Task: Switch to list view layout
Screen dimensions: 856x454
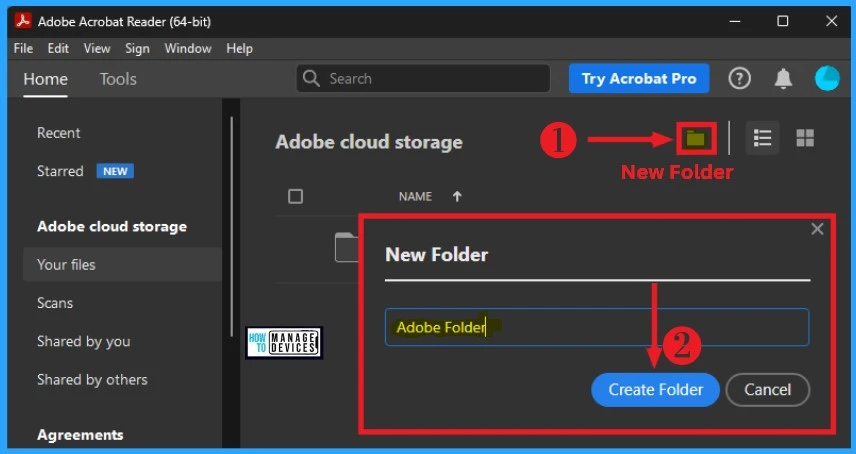Action: tap(762, 138)
